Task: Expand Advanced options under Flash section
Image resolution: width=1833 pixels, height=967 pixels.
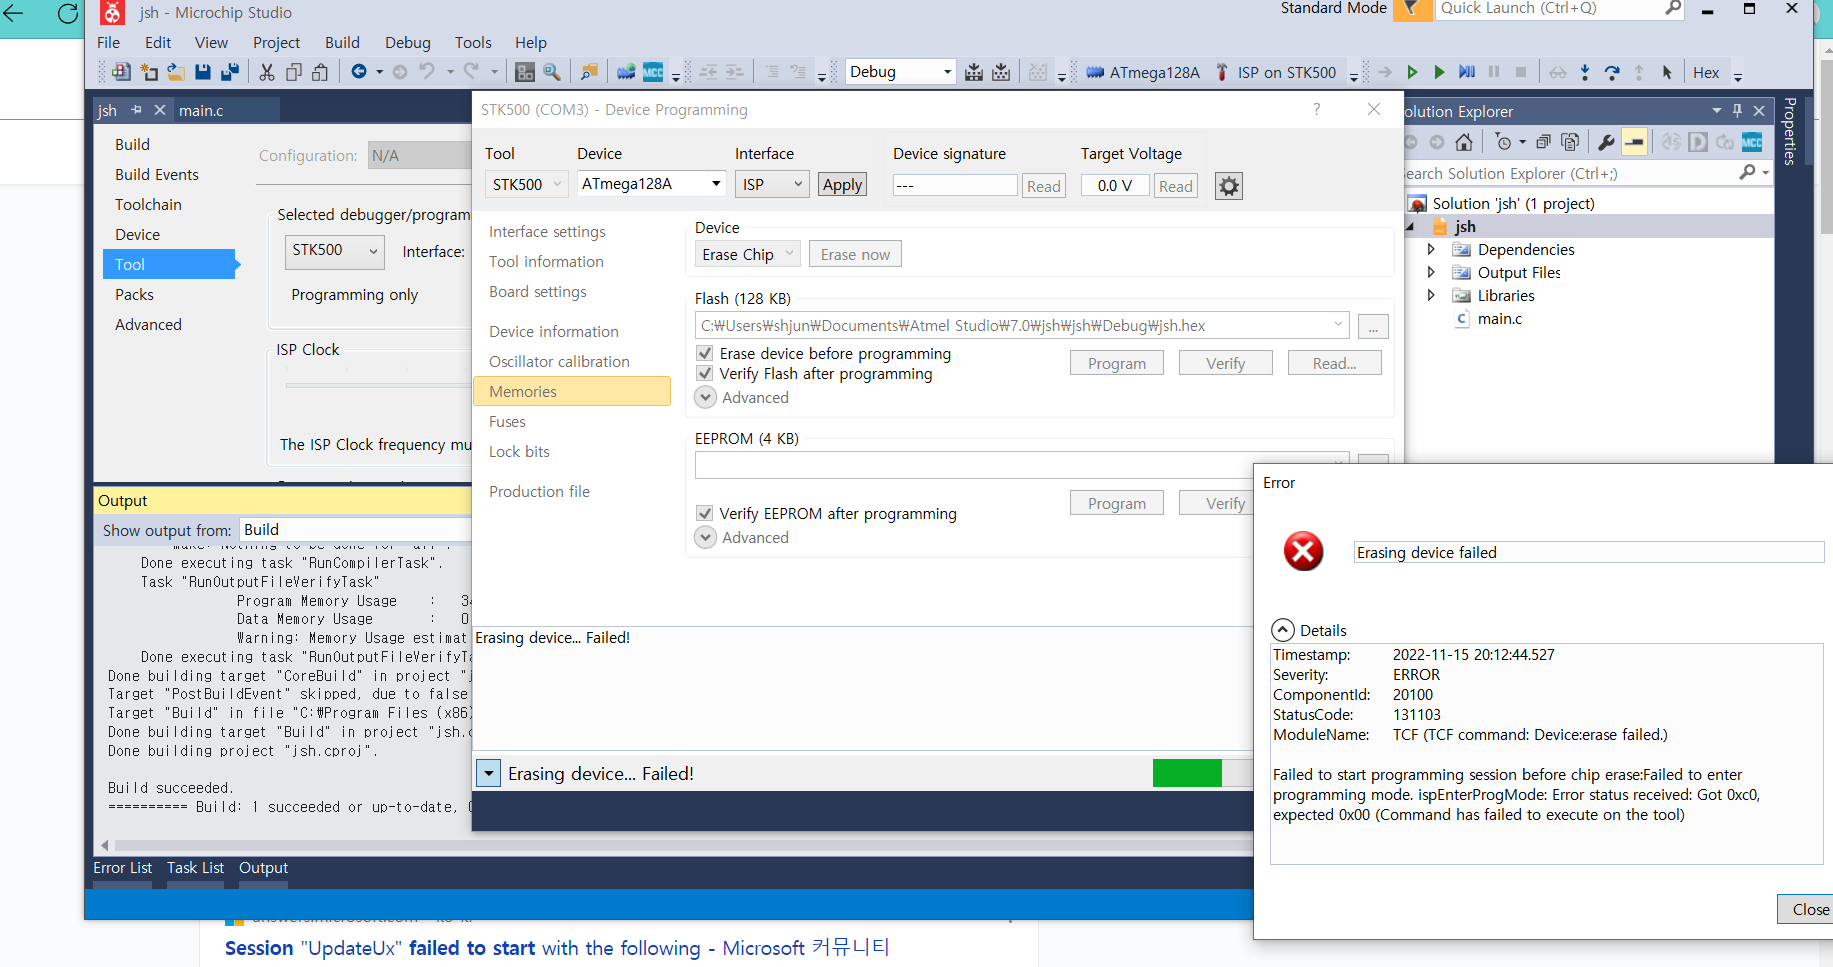Action: coord(706,398)
